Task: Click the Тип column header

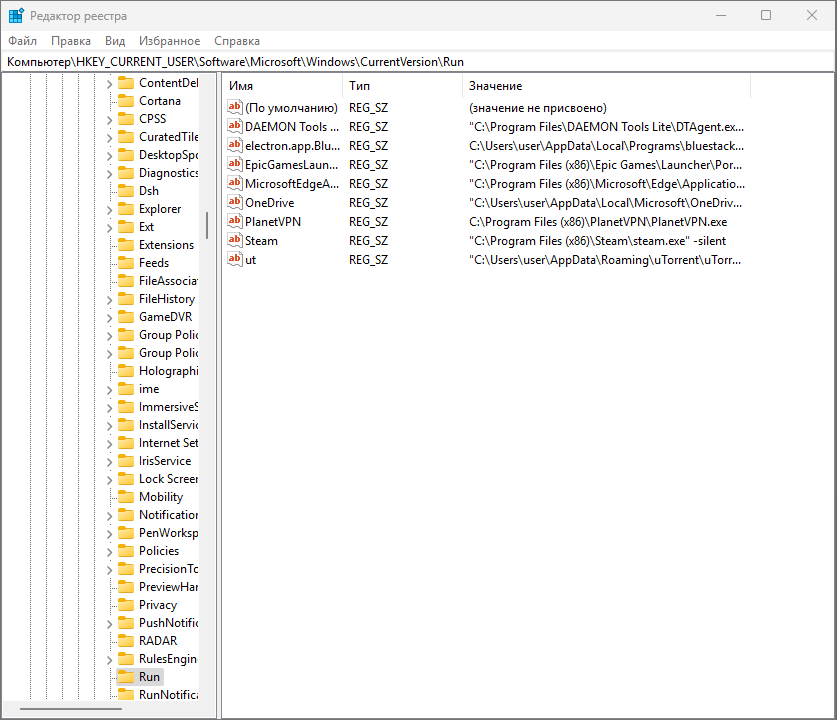Action: pos(402,86)
